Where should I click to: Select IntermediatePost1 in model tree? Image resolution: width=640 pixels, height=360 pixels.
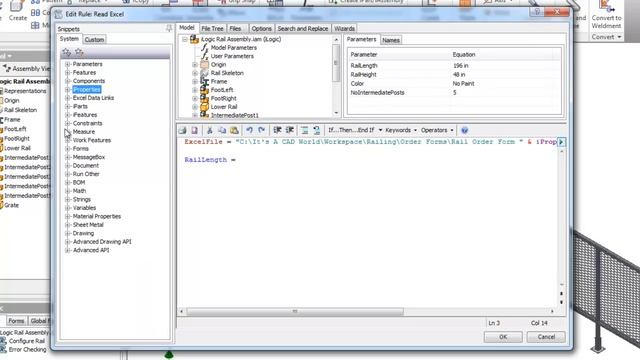[234, 116]
